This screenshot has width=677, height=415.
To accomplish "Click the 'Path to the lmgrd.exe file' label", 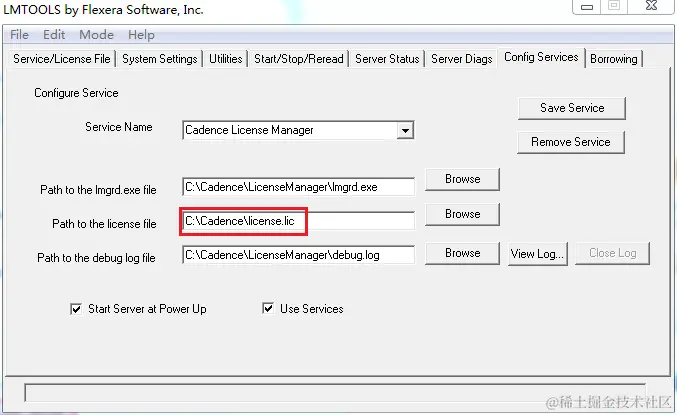I will (x=98, y=190).
